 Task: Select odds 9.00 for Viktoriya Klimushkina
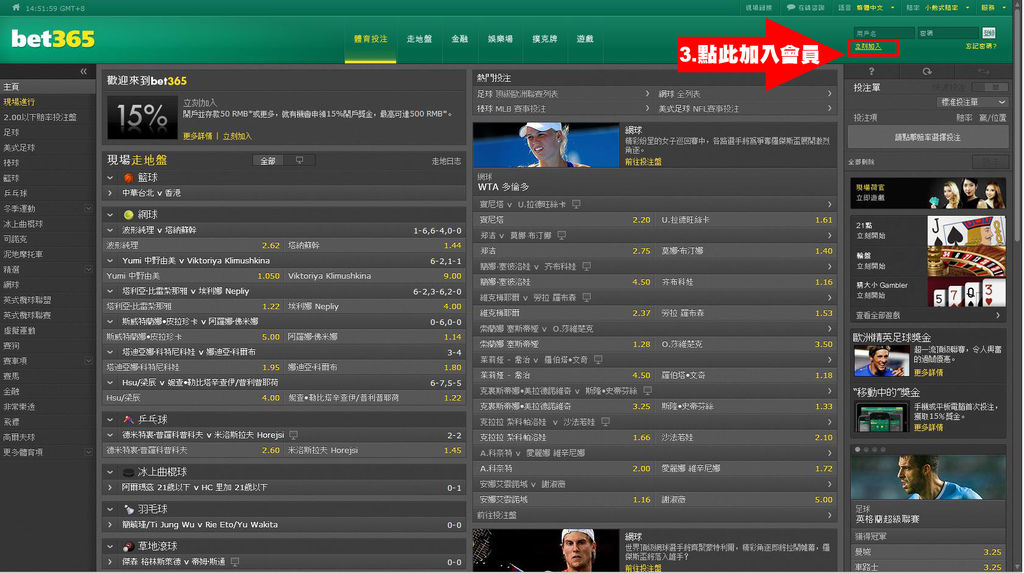point(452,276)
